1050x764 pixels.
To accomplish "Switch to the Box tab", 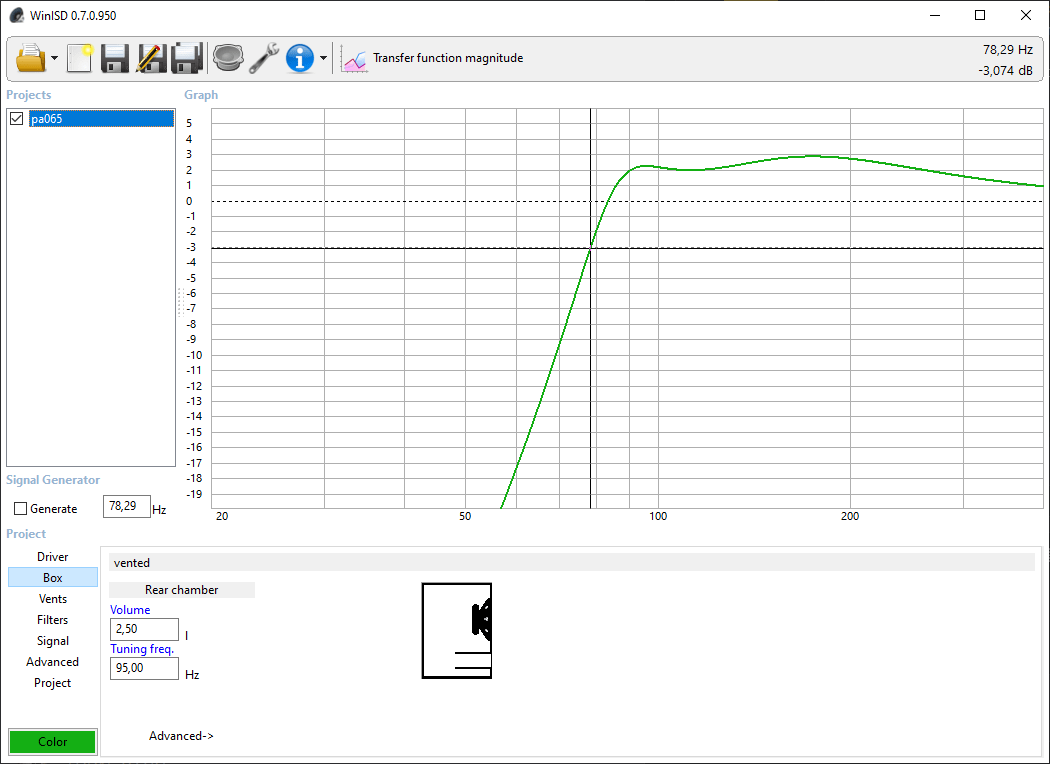I will click(52, 577).
